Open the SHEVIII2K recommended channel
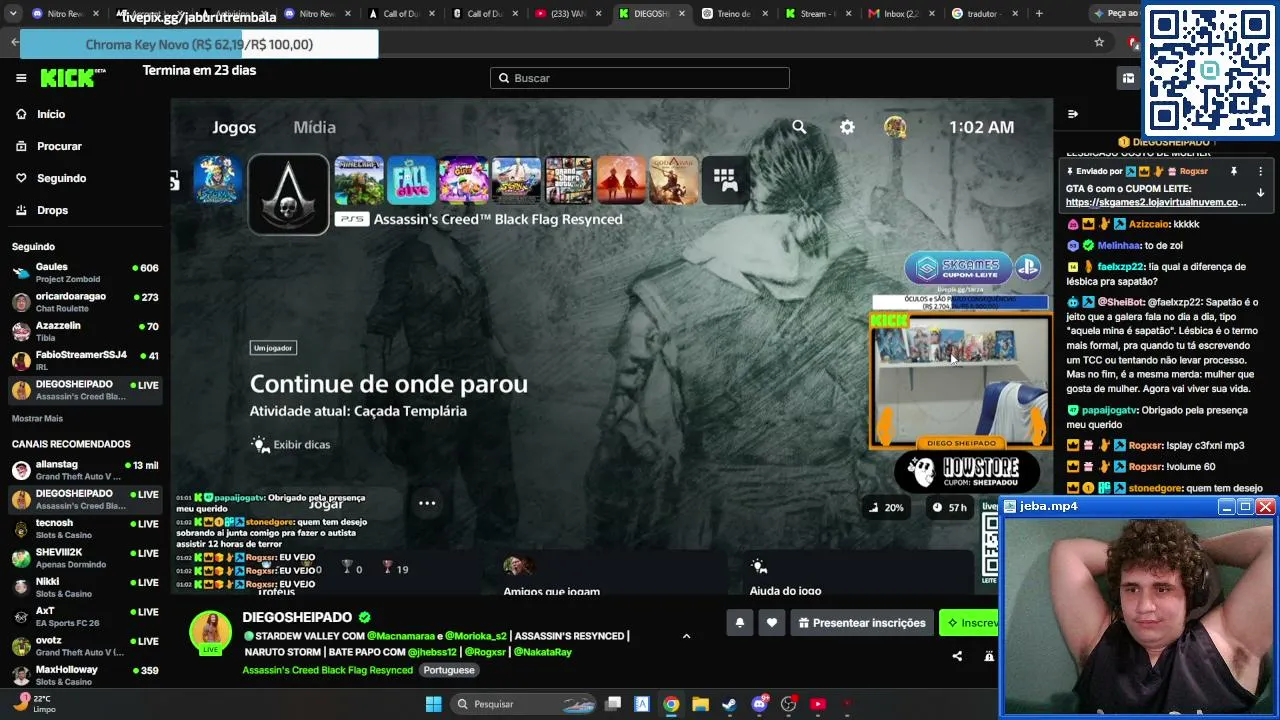The image size is (1280, 720). pyautogui.click(x=85, y=557)
